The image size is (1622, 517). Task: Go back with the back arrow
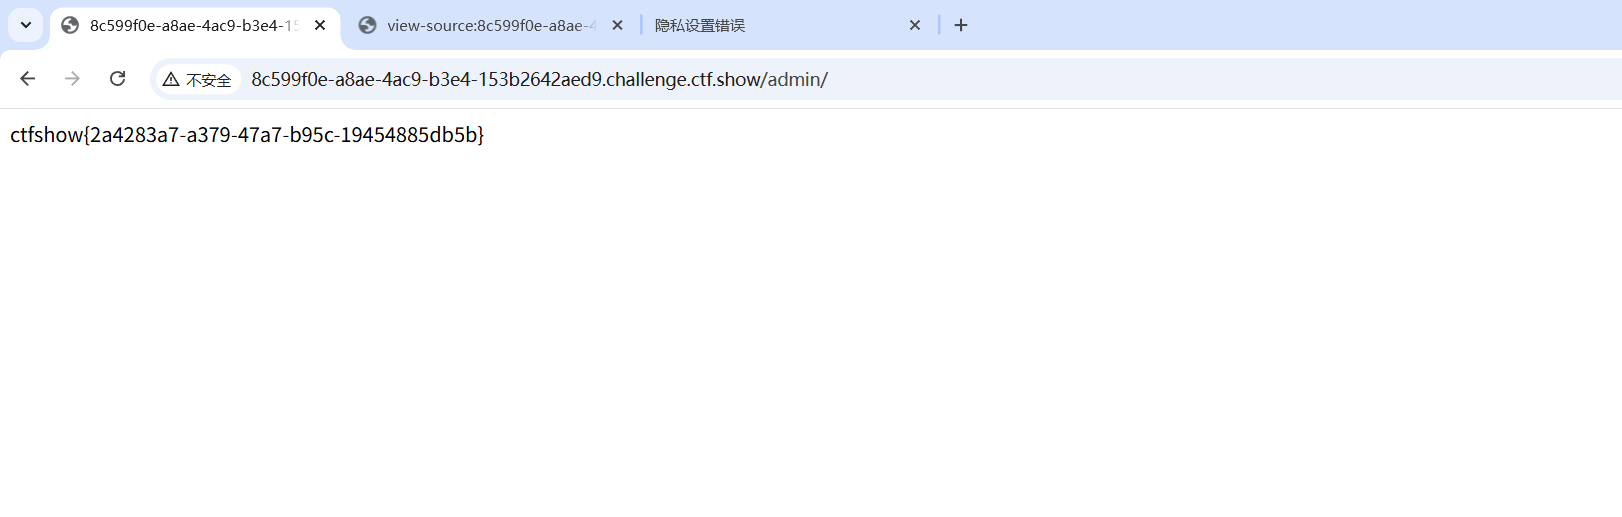[x=28, y=79]
